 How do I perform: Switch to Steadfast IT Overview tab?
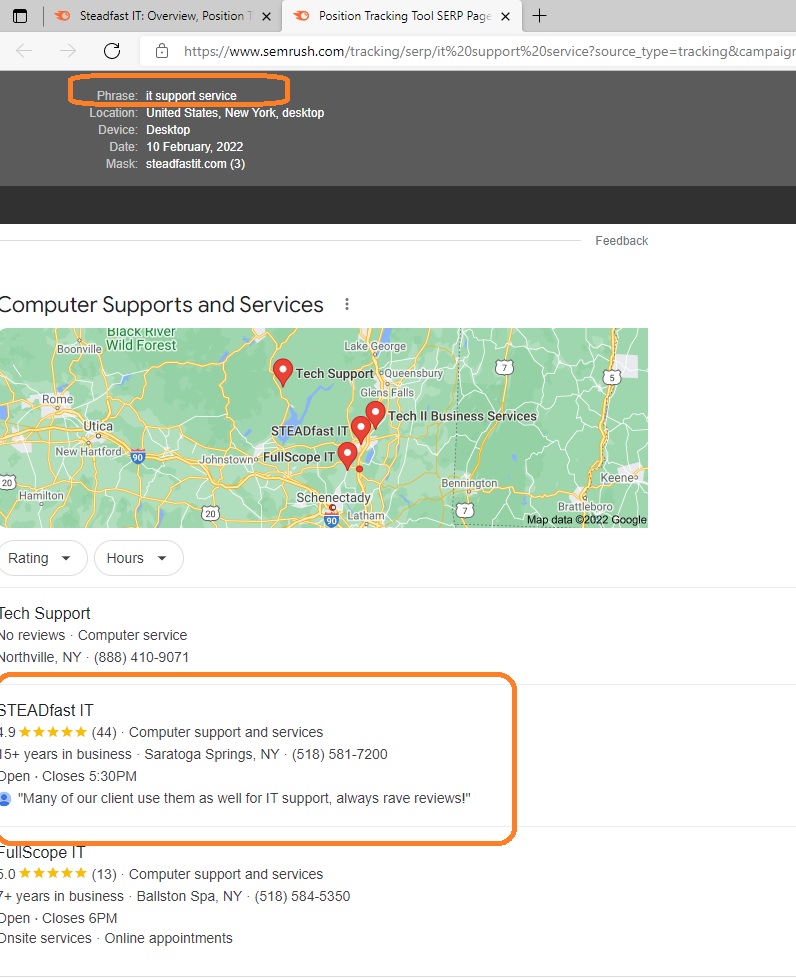pyautogui.click(x=162, y=16)
